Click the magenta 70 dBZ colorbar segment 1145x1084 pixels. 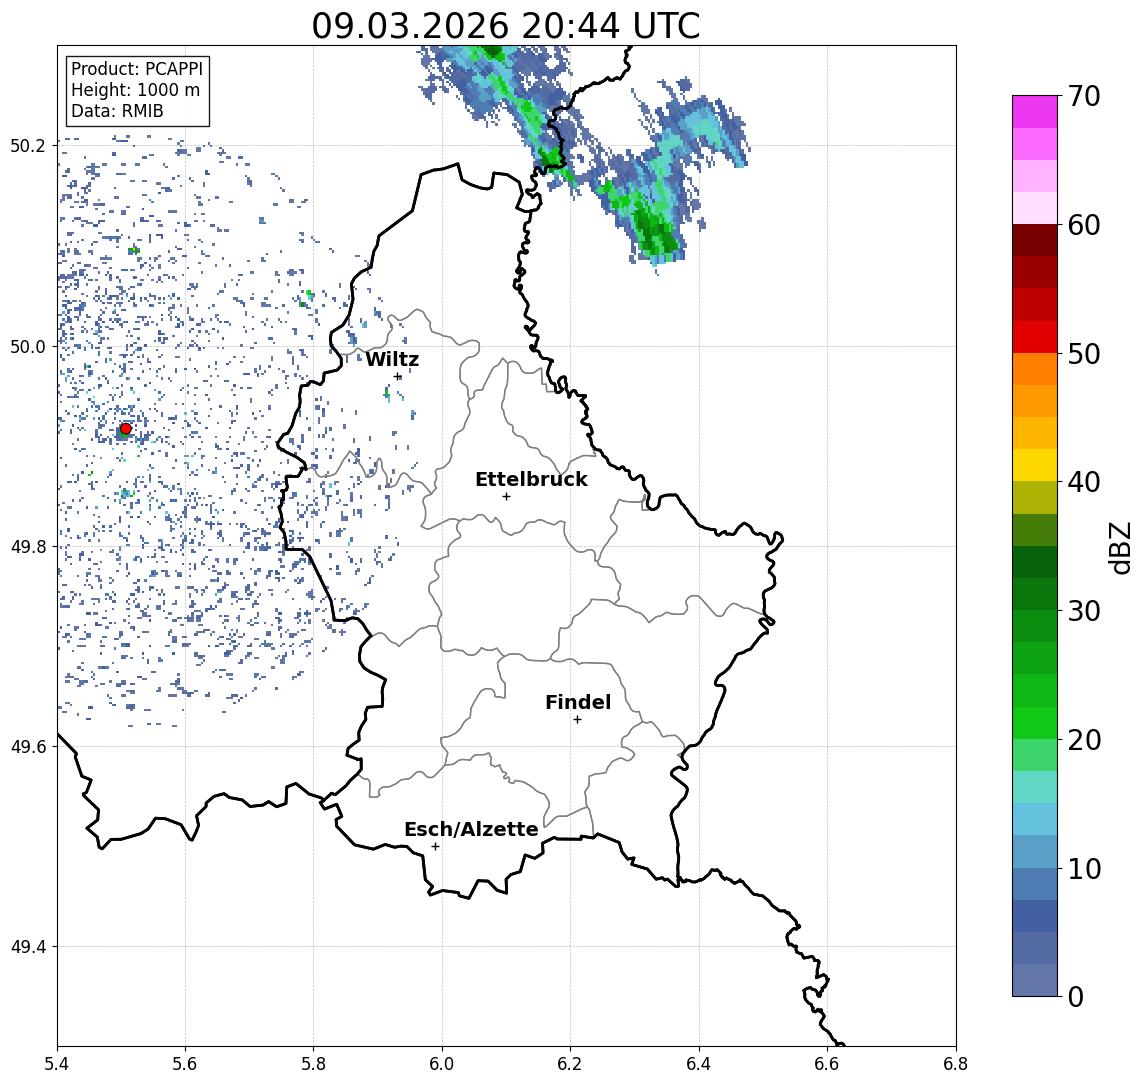(1035, 112)
